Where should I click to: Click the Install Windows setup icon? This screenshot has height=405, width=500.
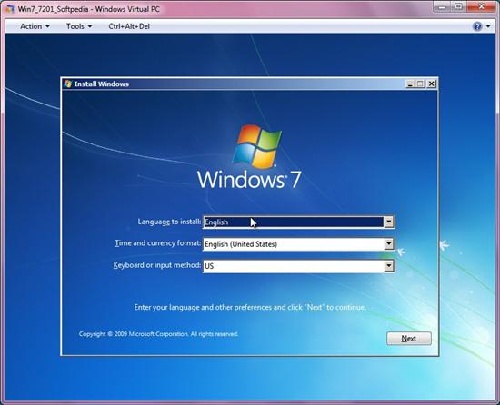pos(68,84)
